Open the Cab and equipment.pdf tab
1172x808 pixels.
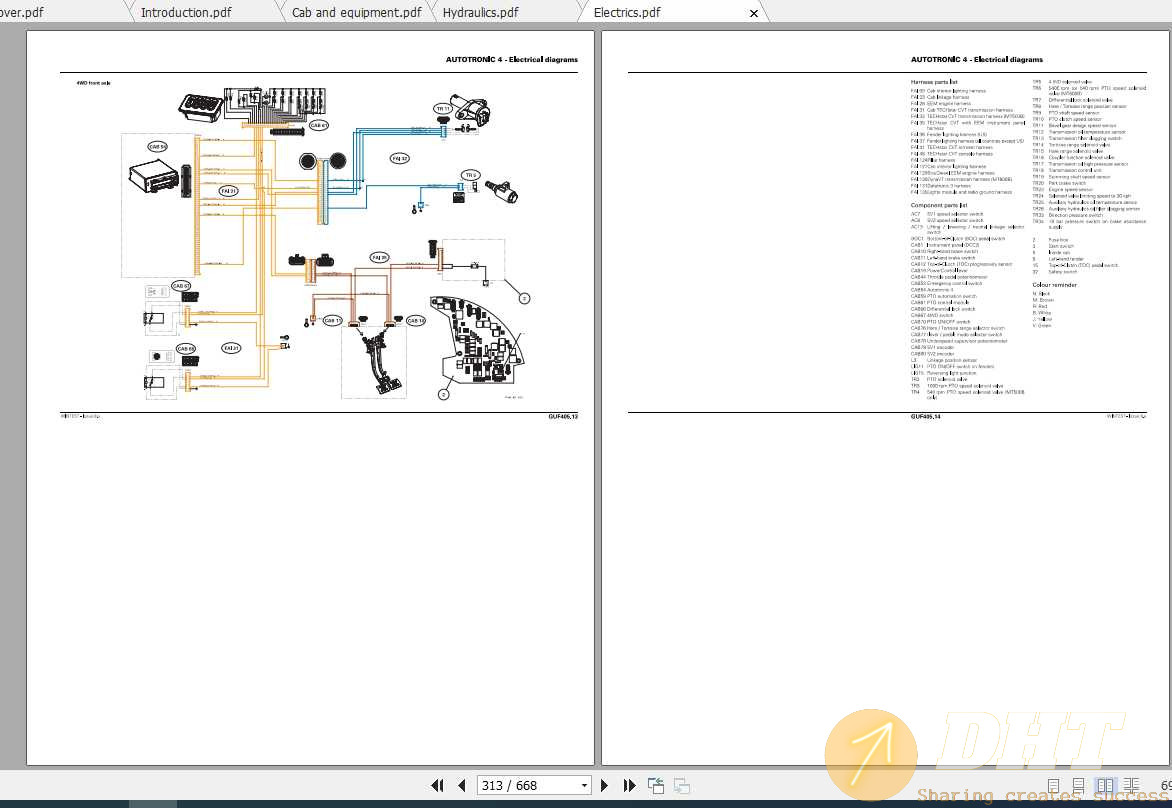pyautogui.click(x=356, y=12)
